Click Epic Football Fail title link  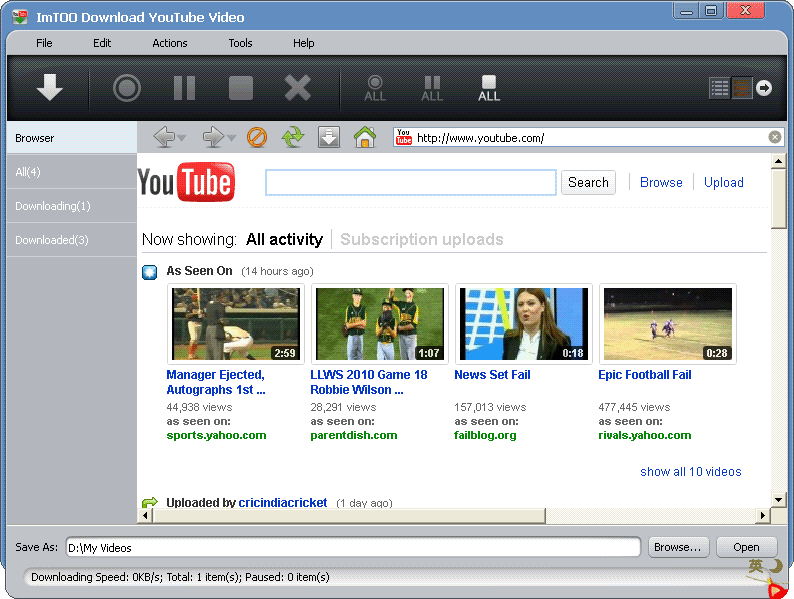coord(645,375)
